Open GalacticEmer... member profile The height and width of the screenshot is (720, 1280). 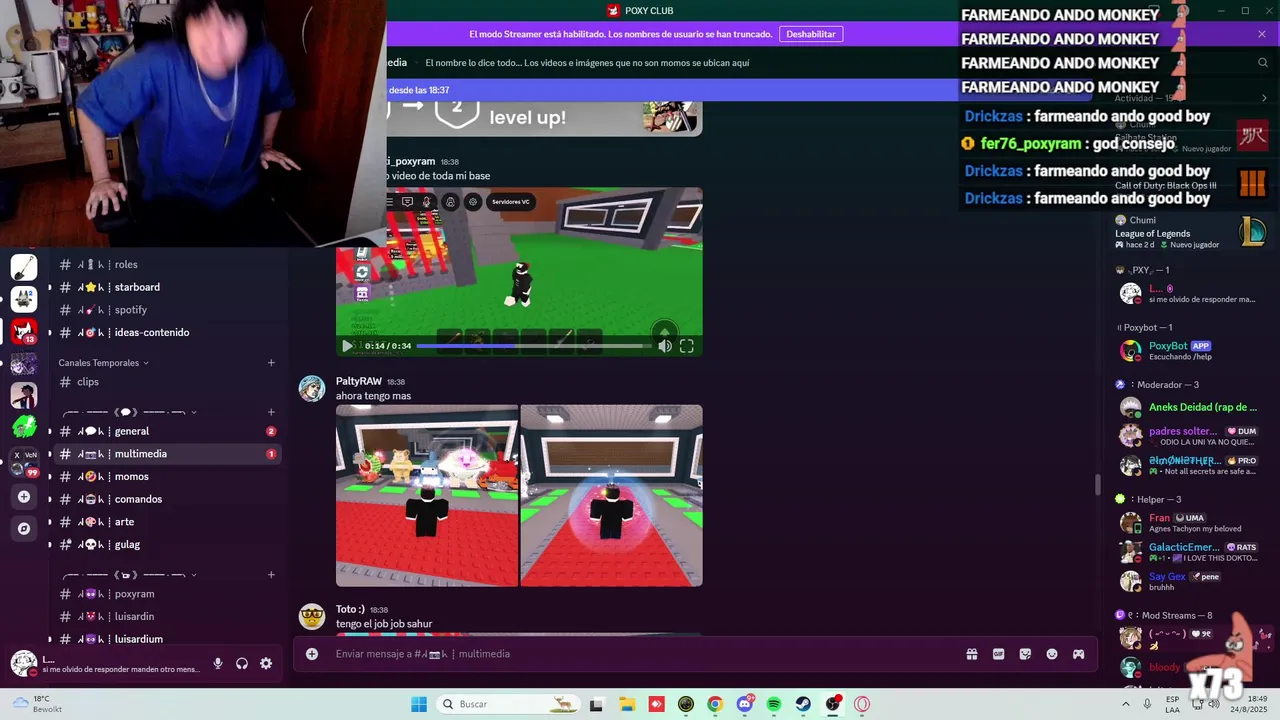1188,552
